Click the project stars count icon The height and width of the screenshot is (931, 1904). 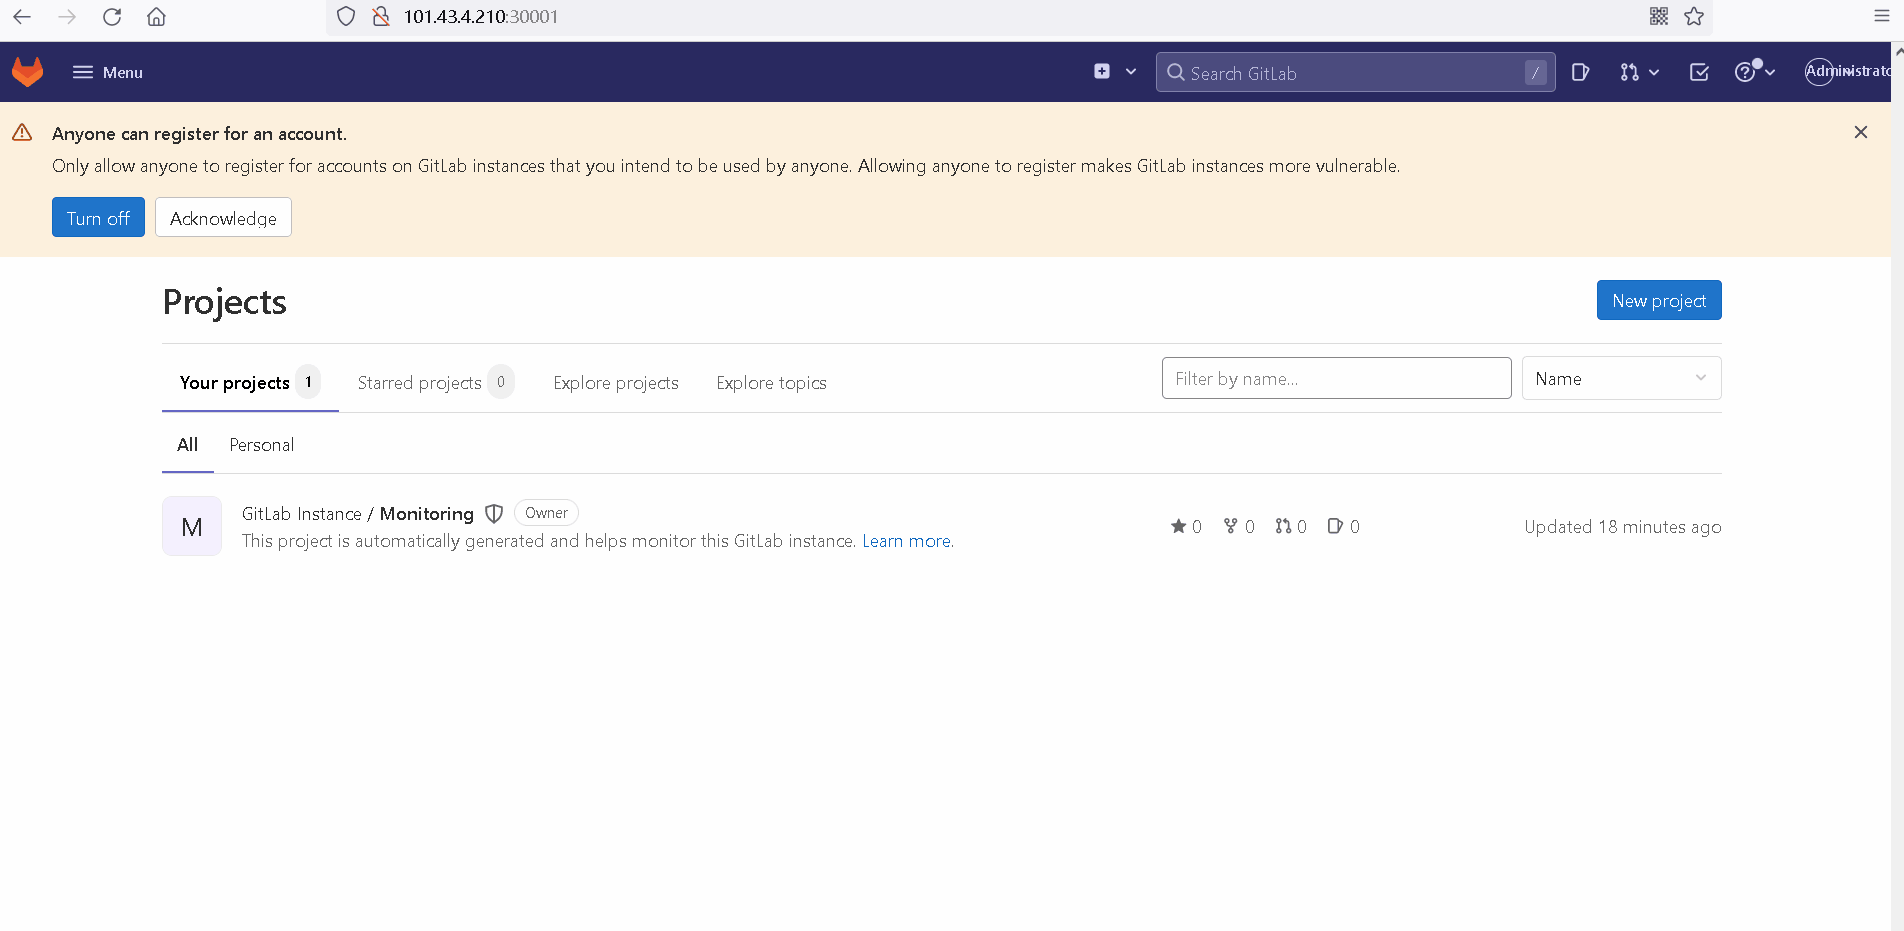1186,526
